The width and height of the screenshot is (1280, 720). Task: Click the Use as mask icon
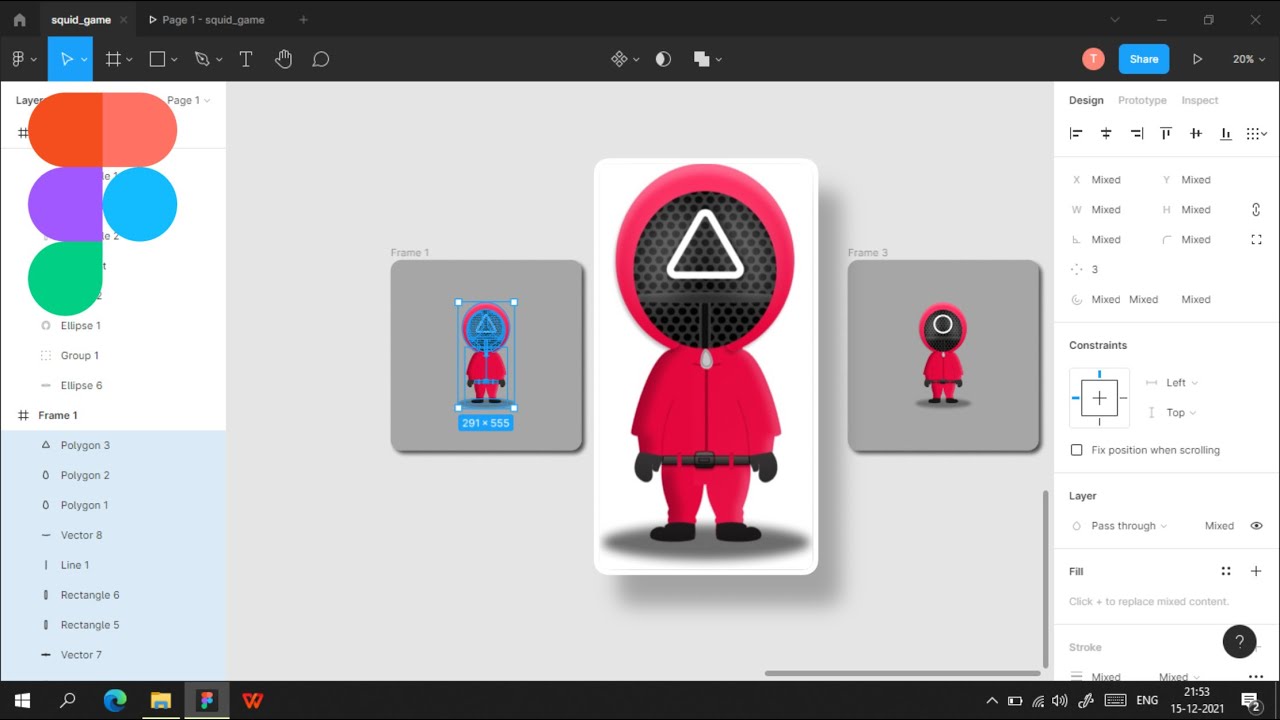[x=663, y=59]
